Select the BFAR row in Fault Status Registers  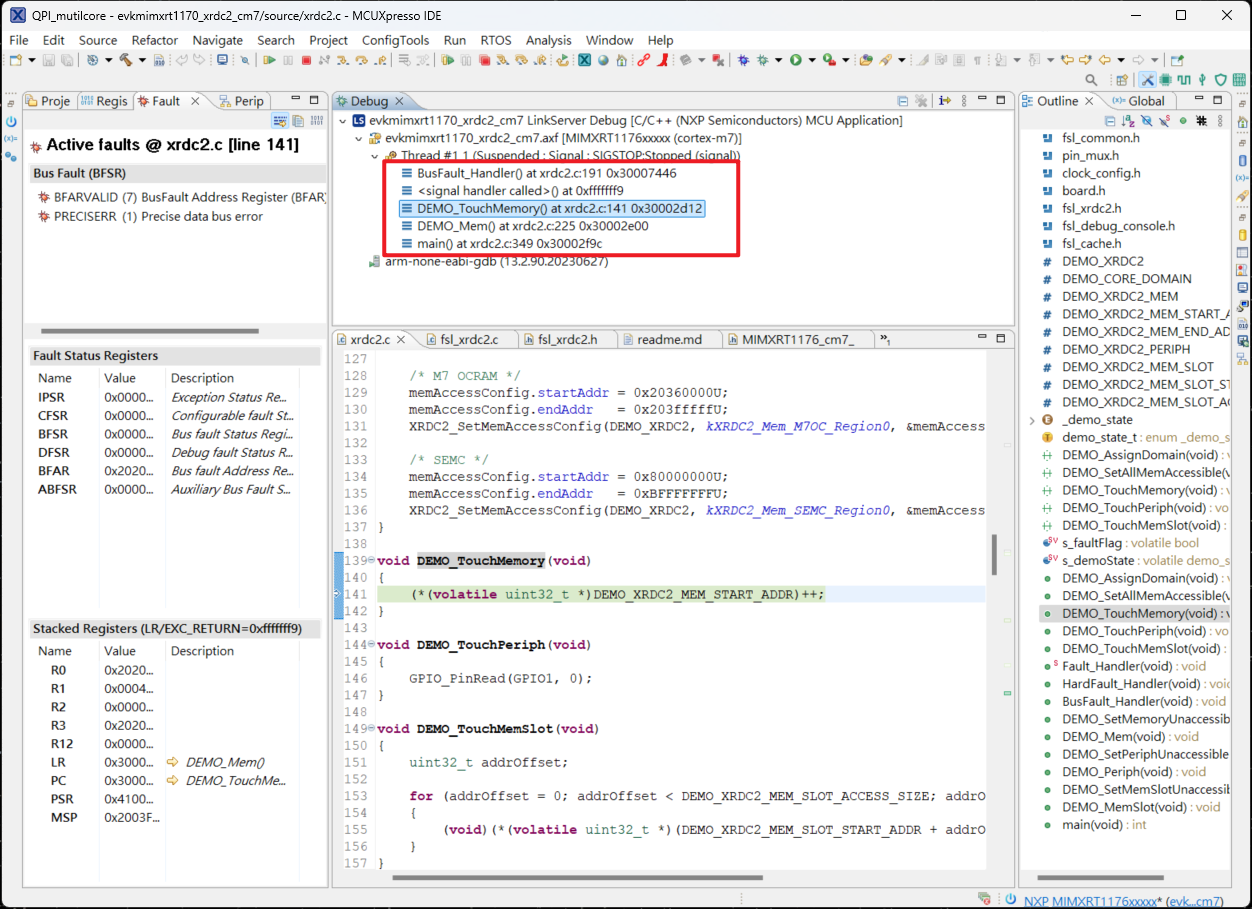coord(54,471)
